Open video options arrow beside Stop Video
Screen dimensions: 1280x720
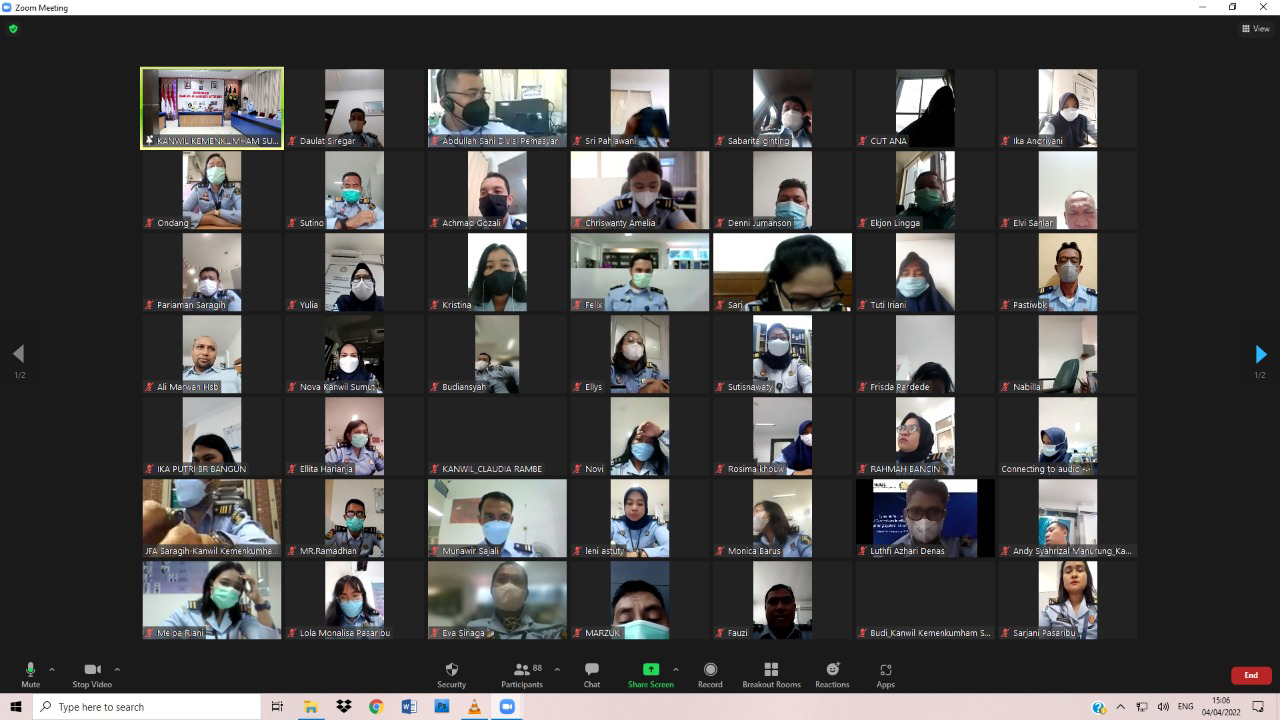coord(117,670)
